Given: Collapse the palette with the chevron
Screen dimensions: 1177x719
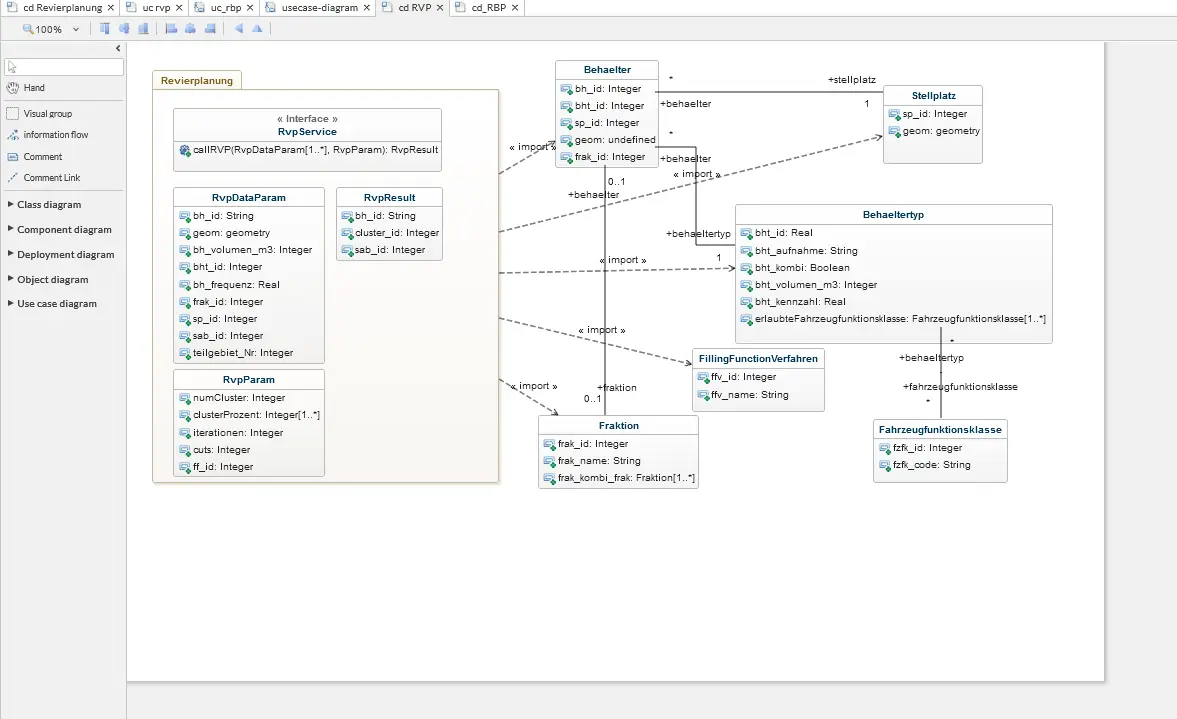Looking at the screenshot, I should (x=118, y=48).
